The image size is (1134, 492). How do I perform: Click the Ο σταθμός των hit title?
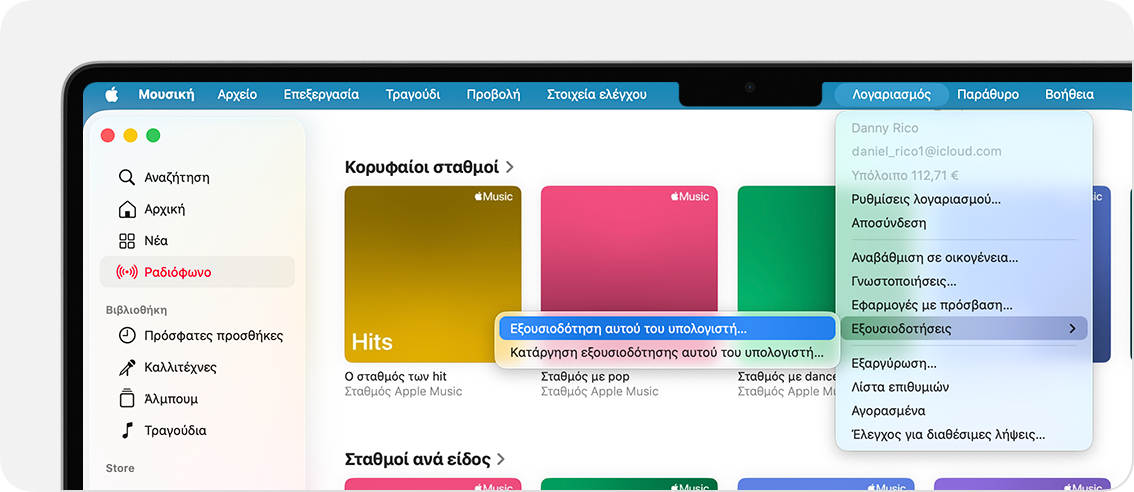point(396,376)
